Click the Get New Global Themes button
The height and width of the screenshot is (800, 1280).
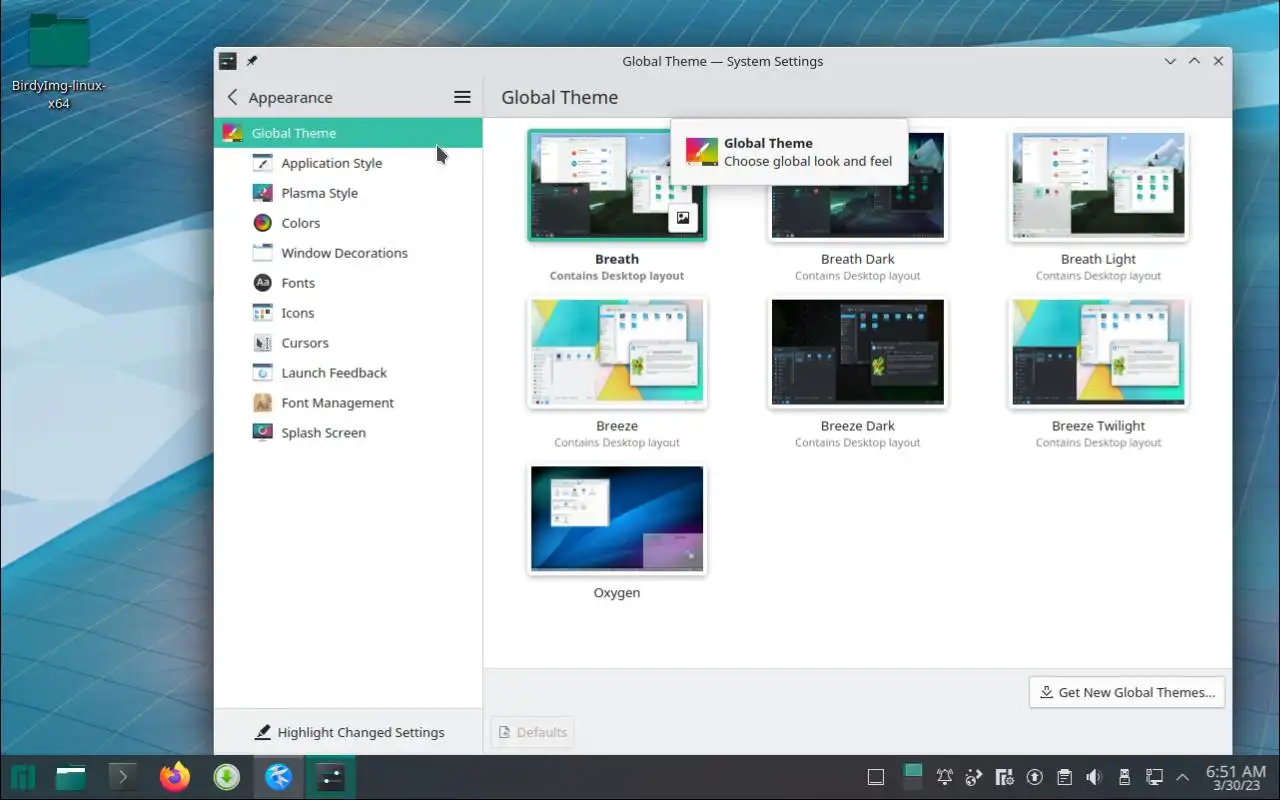coord(1127,692)
